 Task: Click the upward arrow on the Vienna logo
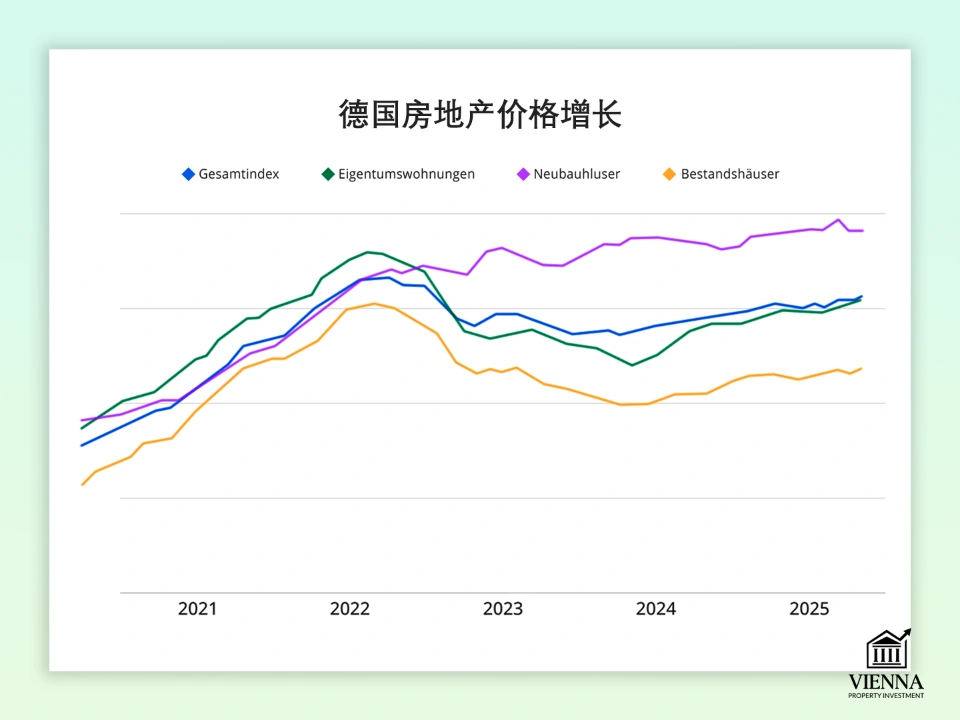pos(907,634)
